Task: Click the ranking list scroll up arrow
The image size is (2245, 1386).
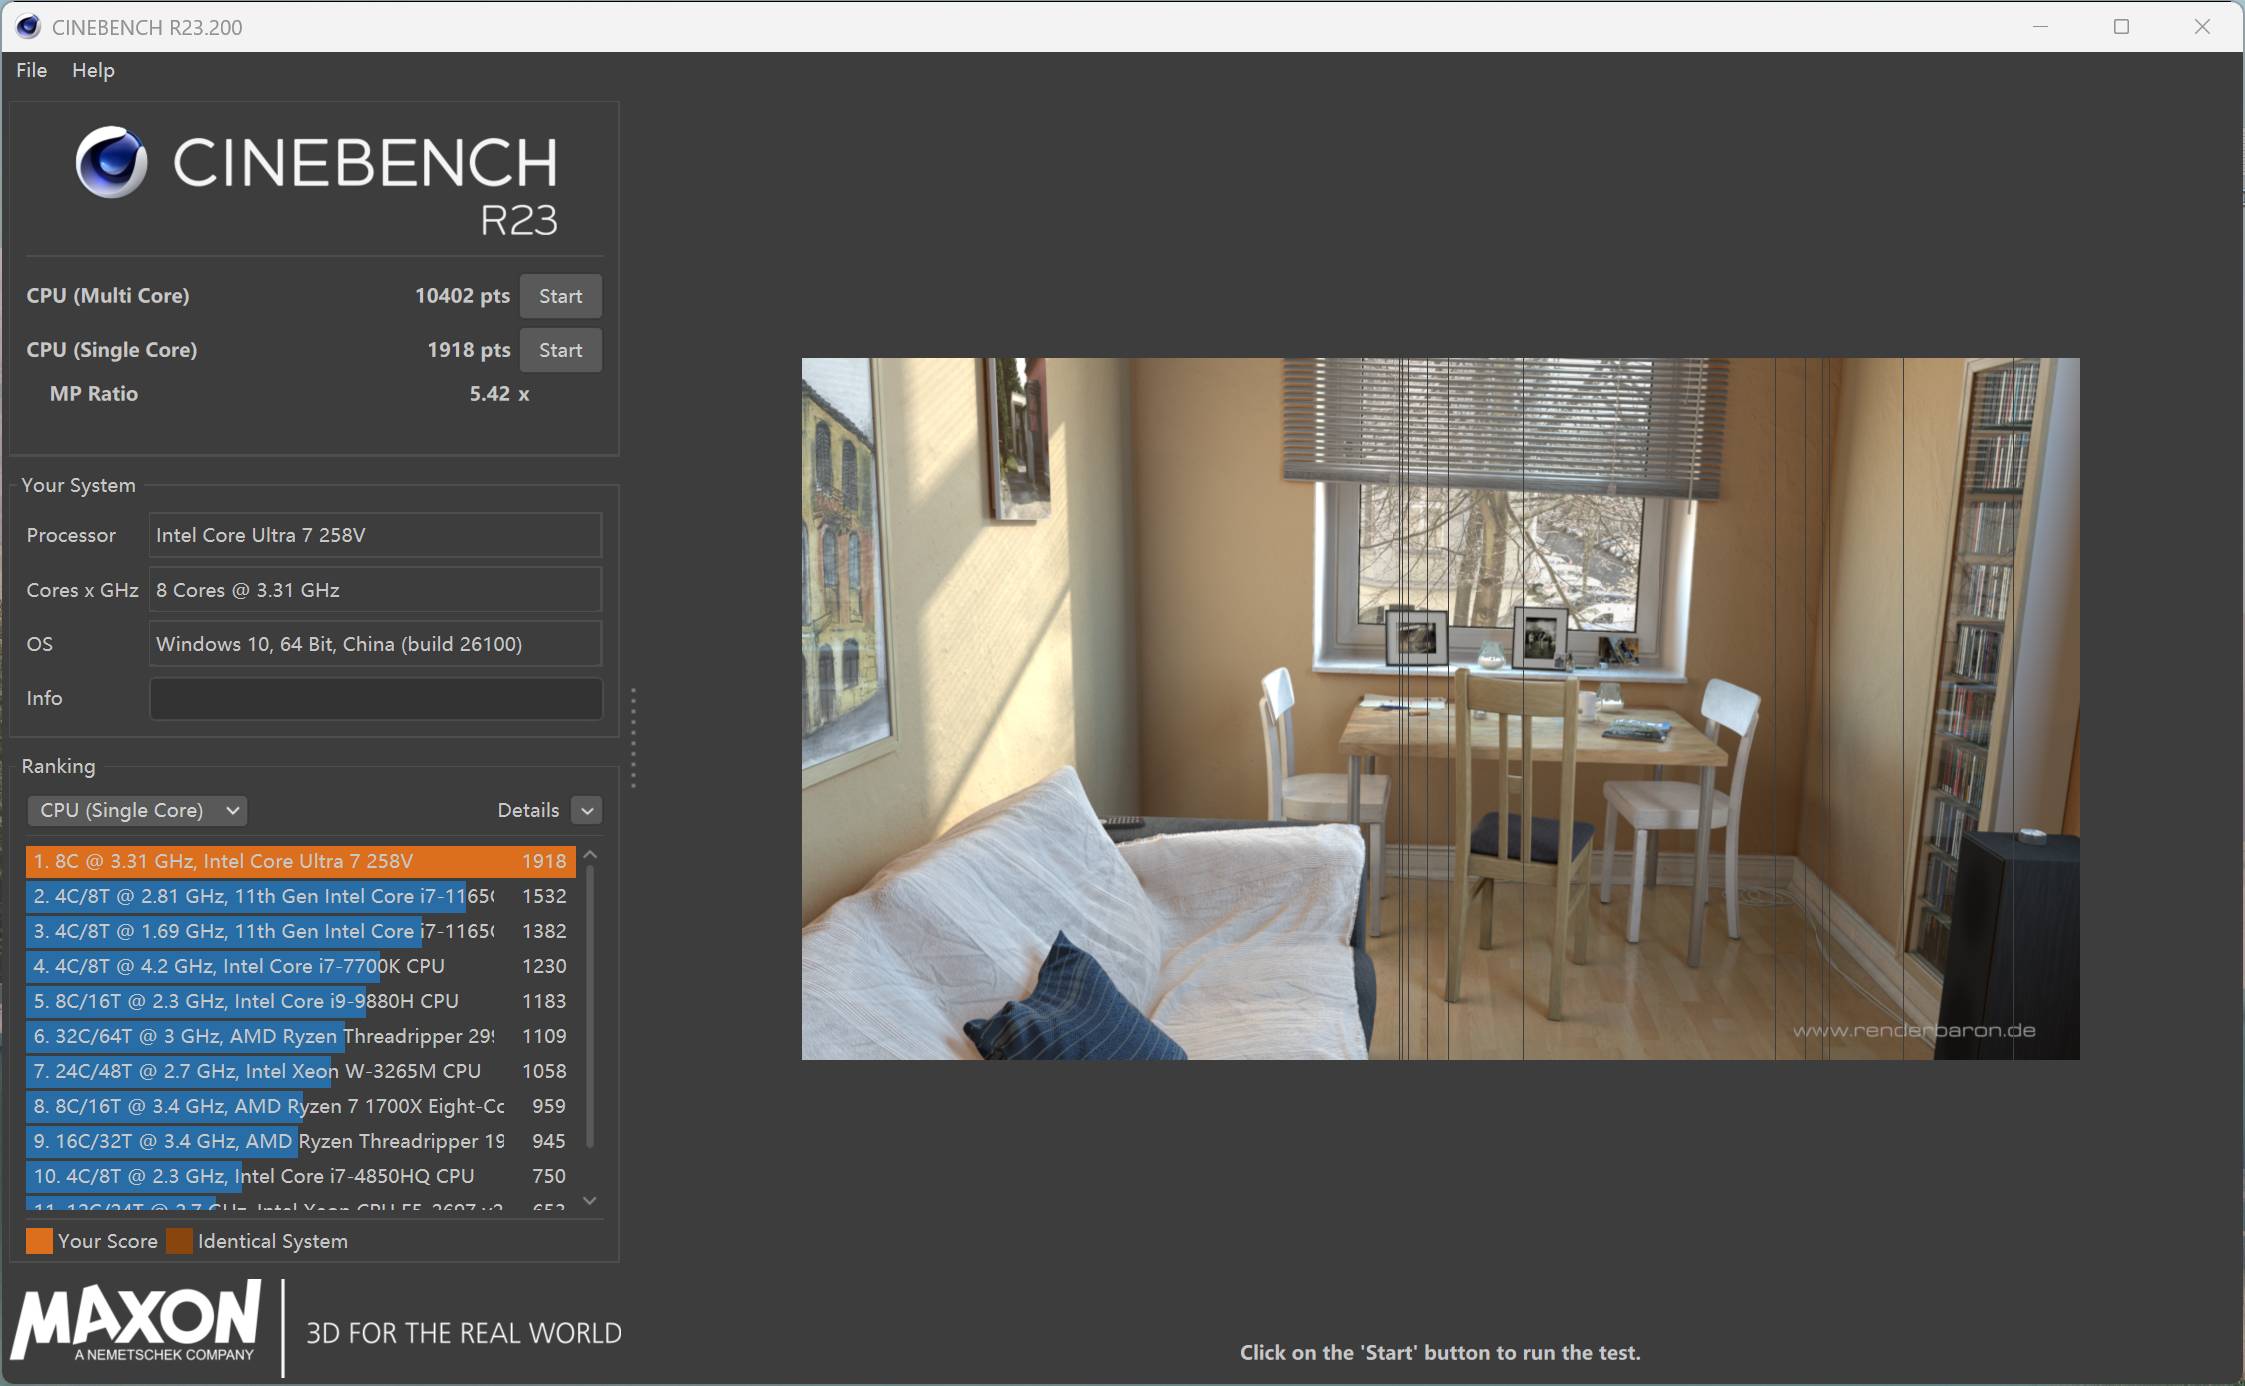Action: click(590, 855)
